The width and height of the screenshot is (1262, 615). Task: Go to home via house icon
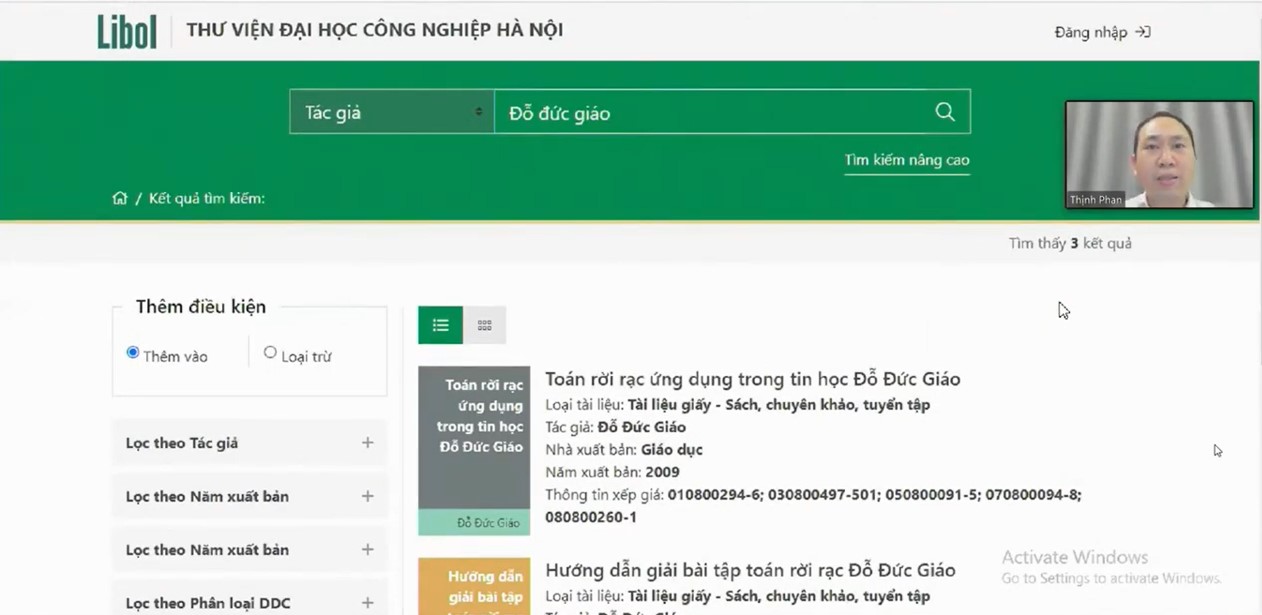(x=120, y=198)
